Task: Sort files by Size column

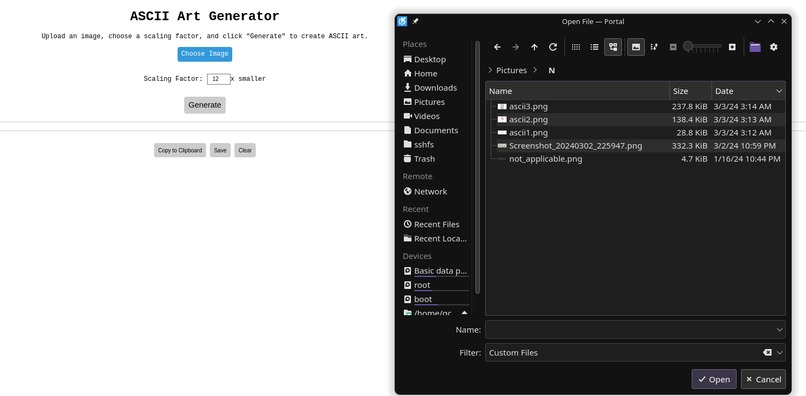Action: [690, 91]
